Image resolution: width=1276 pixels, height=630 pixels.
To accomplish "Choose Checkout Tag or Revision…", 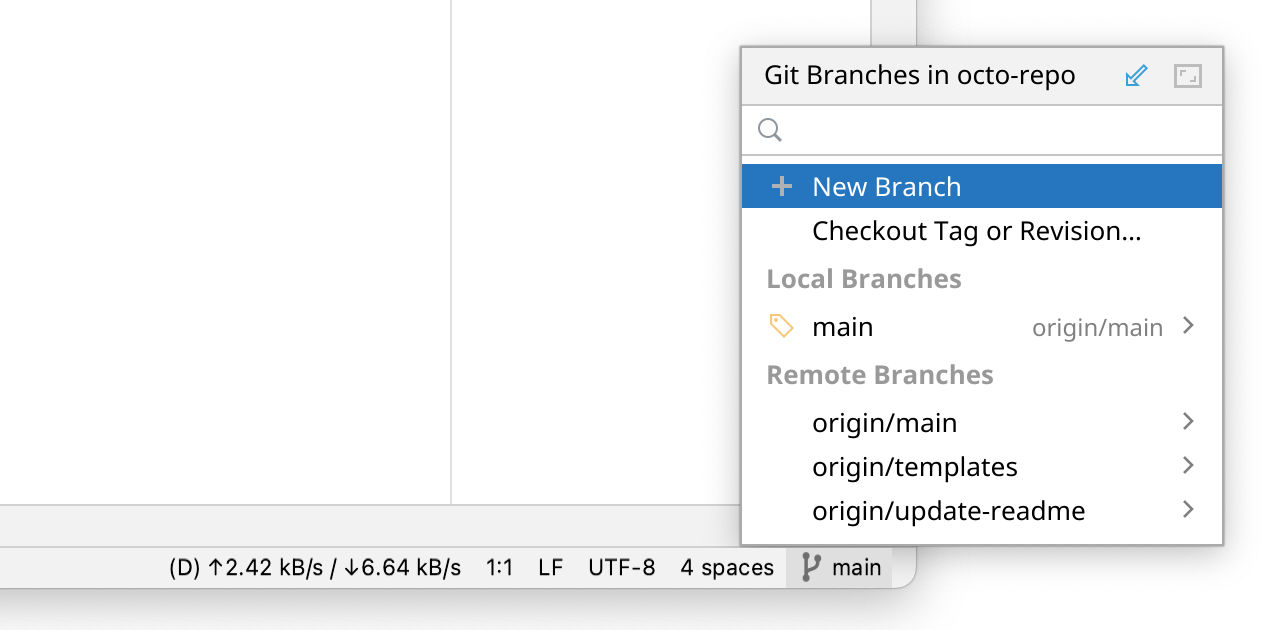I will pos(976,231).
